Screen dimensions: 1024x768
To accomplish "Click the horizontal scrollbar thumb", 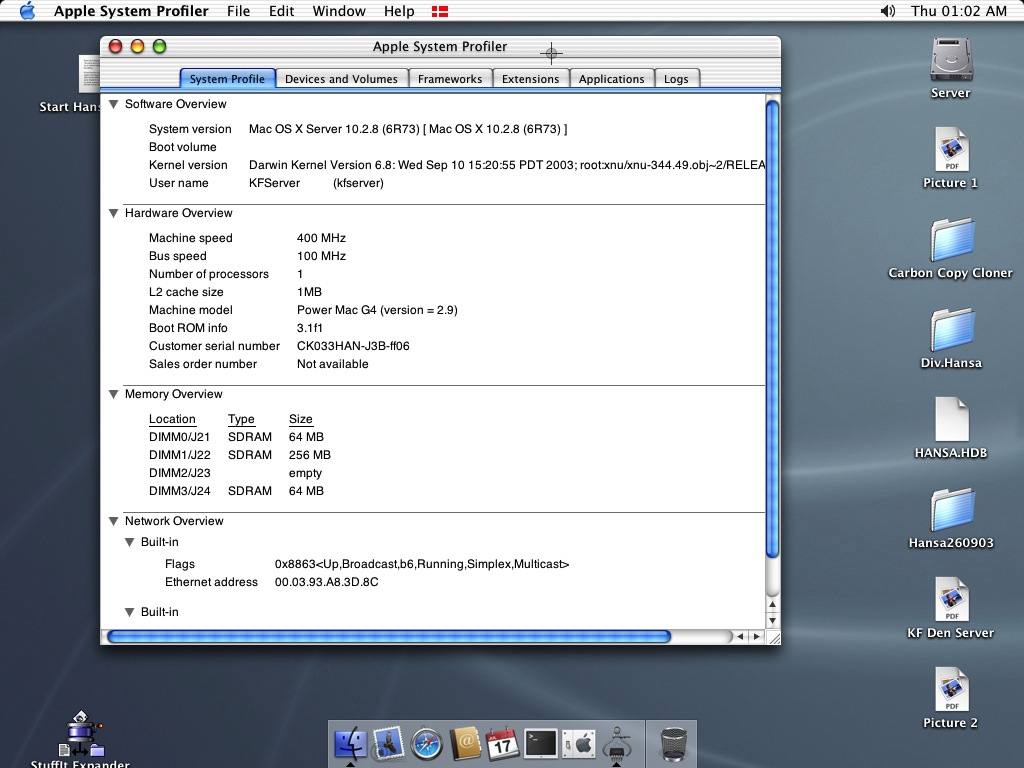I will point(389,637).
